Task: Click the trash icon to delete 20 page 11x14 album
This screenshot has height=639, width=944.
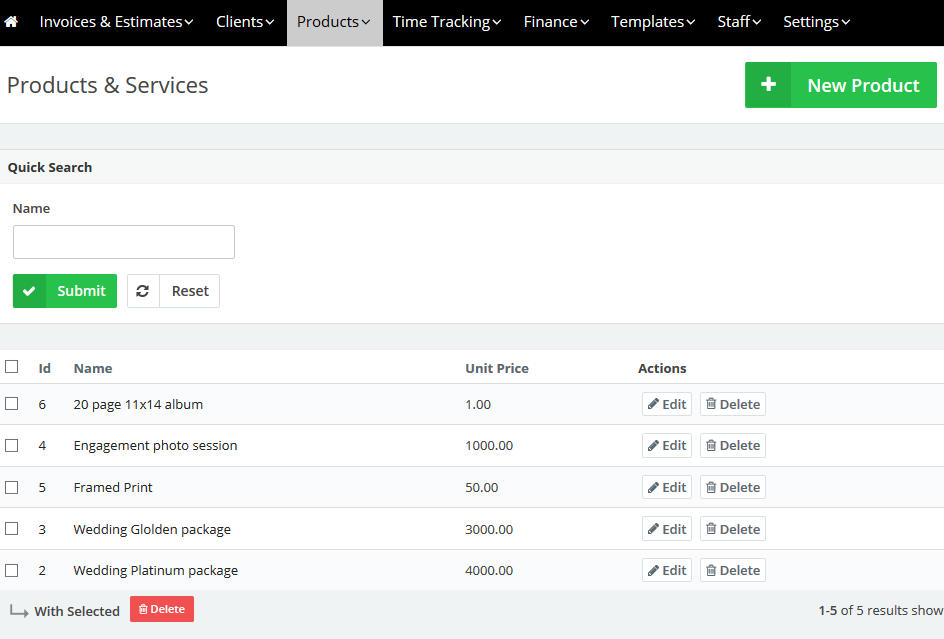Action: 714,404
